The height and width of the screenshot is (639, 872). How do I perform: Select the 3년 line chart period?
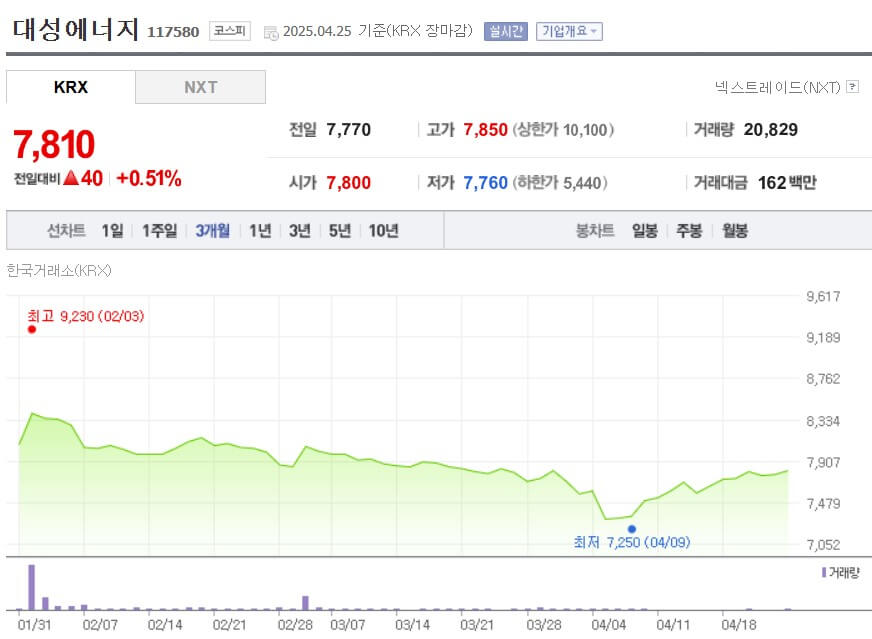click(300, 230)
